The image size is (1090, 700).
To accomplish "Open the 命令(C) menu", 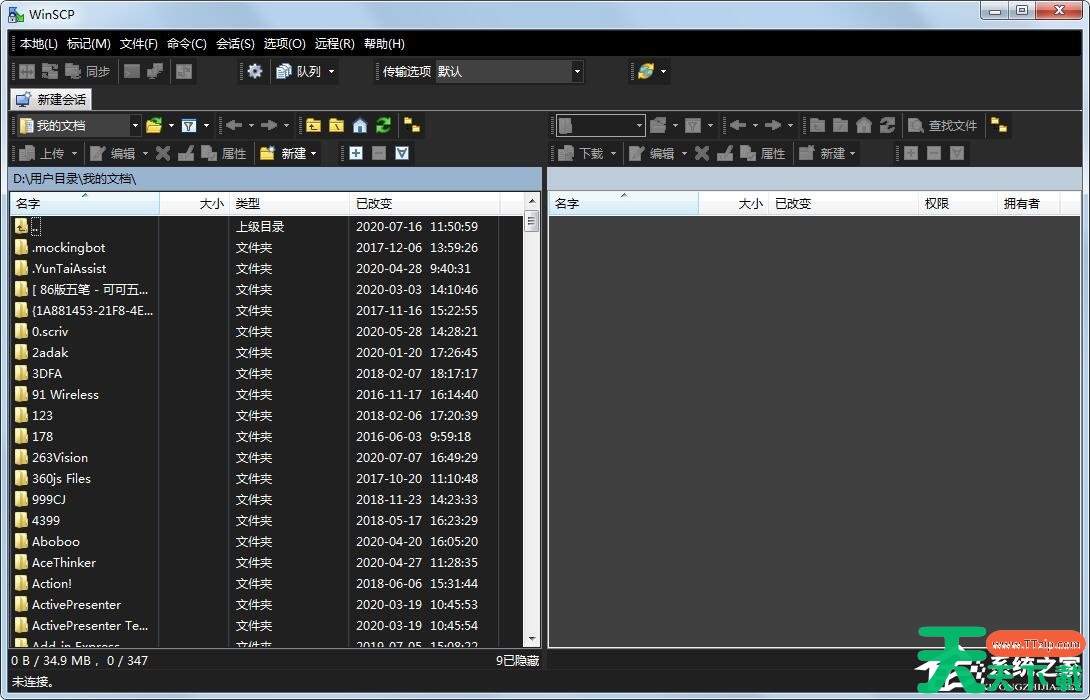I will 186,44.
